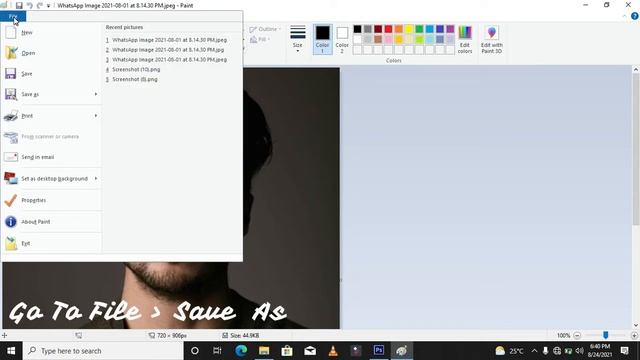
Task: Launch Microsoft Edge from taskbar
Action: point(241,351)
